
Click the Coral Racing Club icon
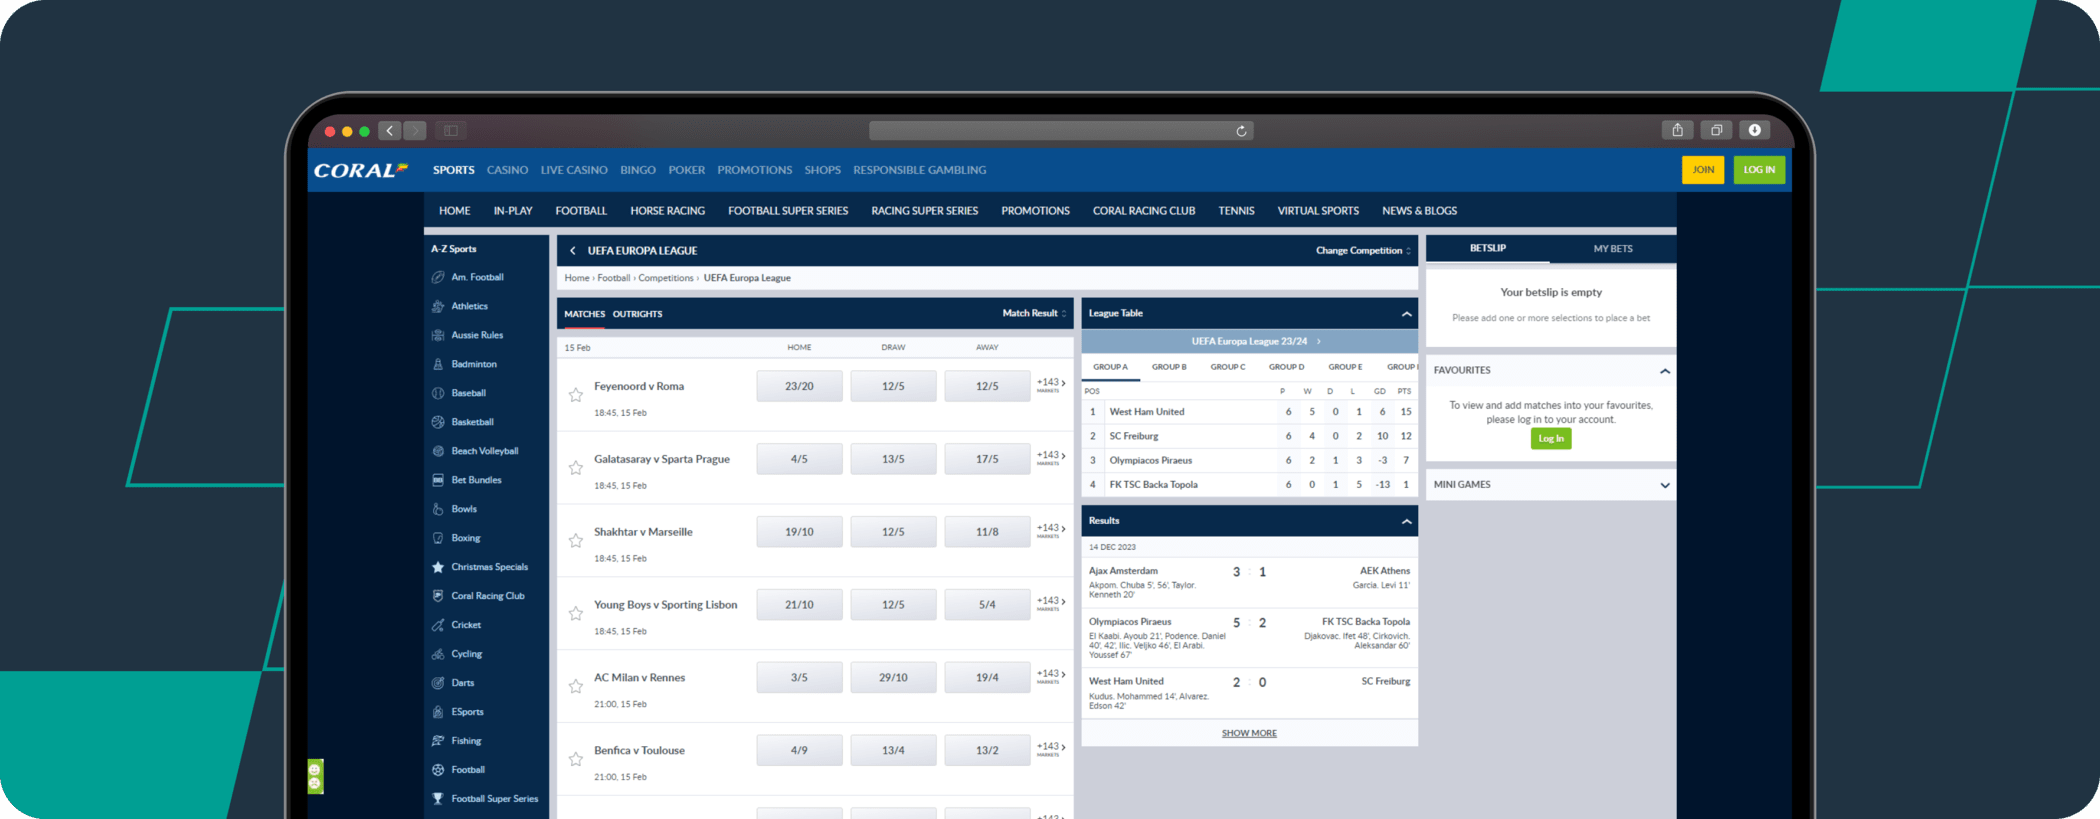click(438, 596)
